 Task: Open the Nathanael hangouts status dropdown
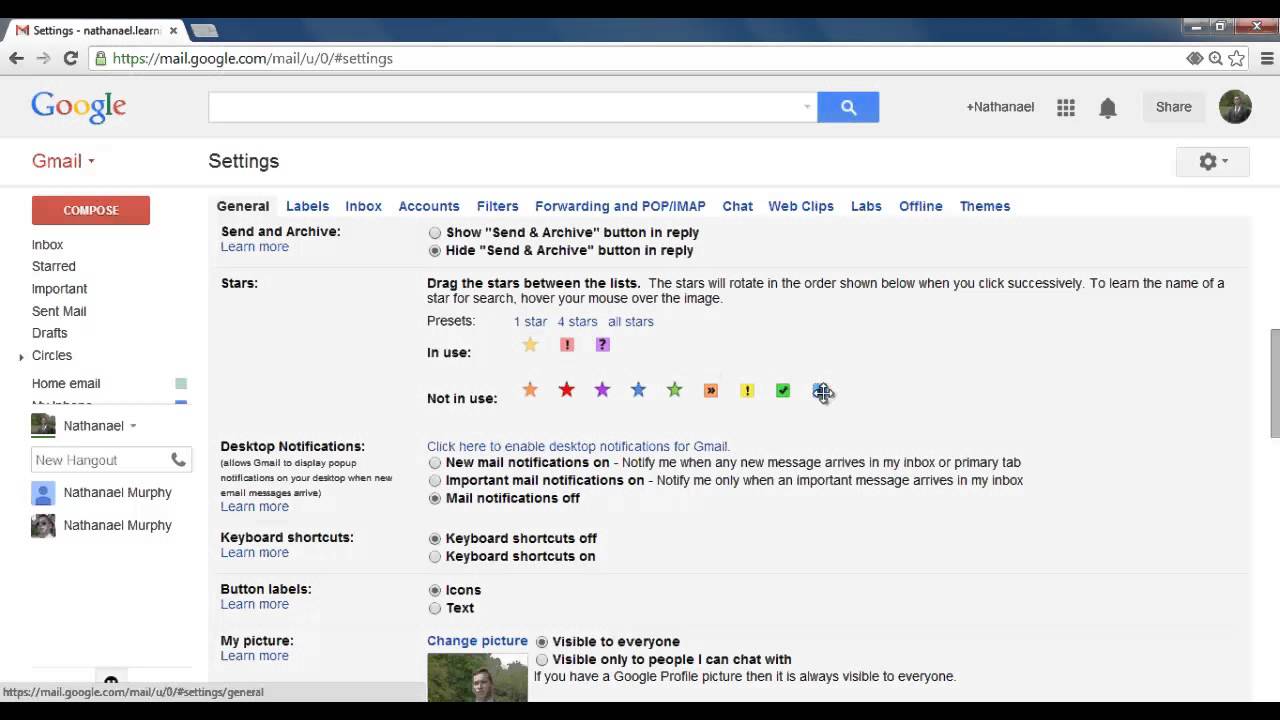pyautogui.click(x=133, y=426)
